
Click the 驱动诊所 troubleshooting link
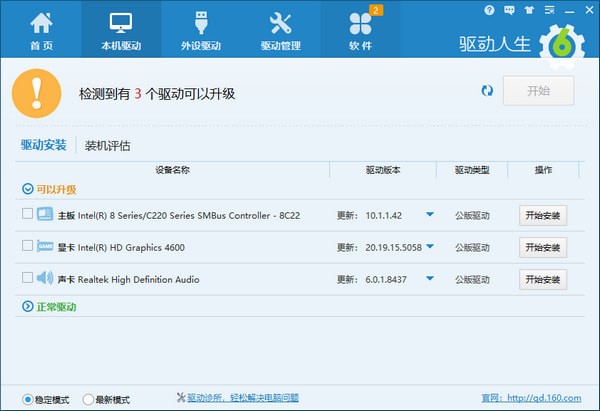(x=236, y=398)
